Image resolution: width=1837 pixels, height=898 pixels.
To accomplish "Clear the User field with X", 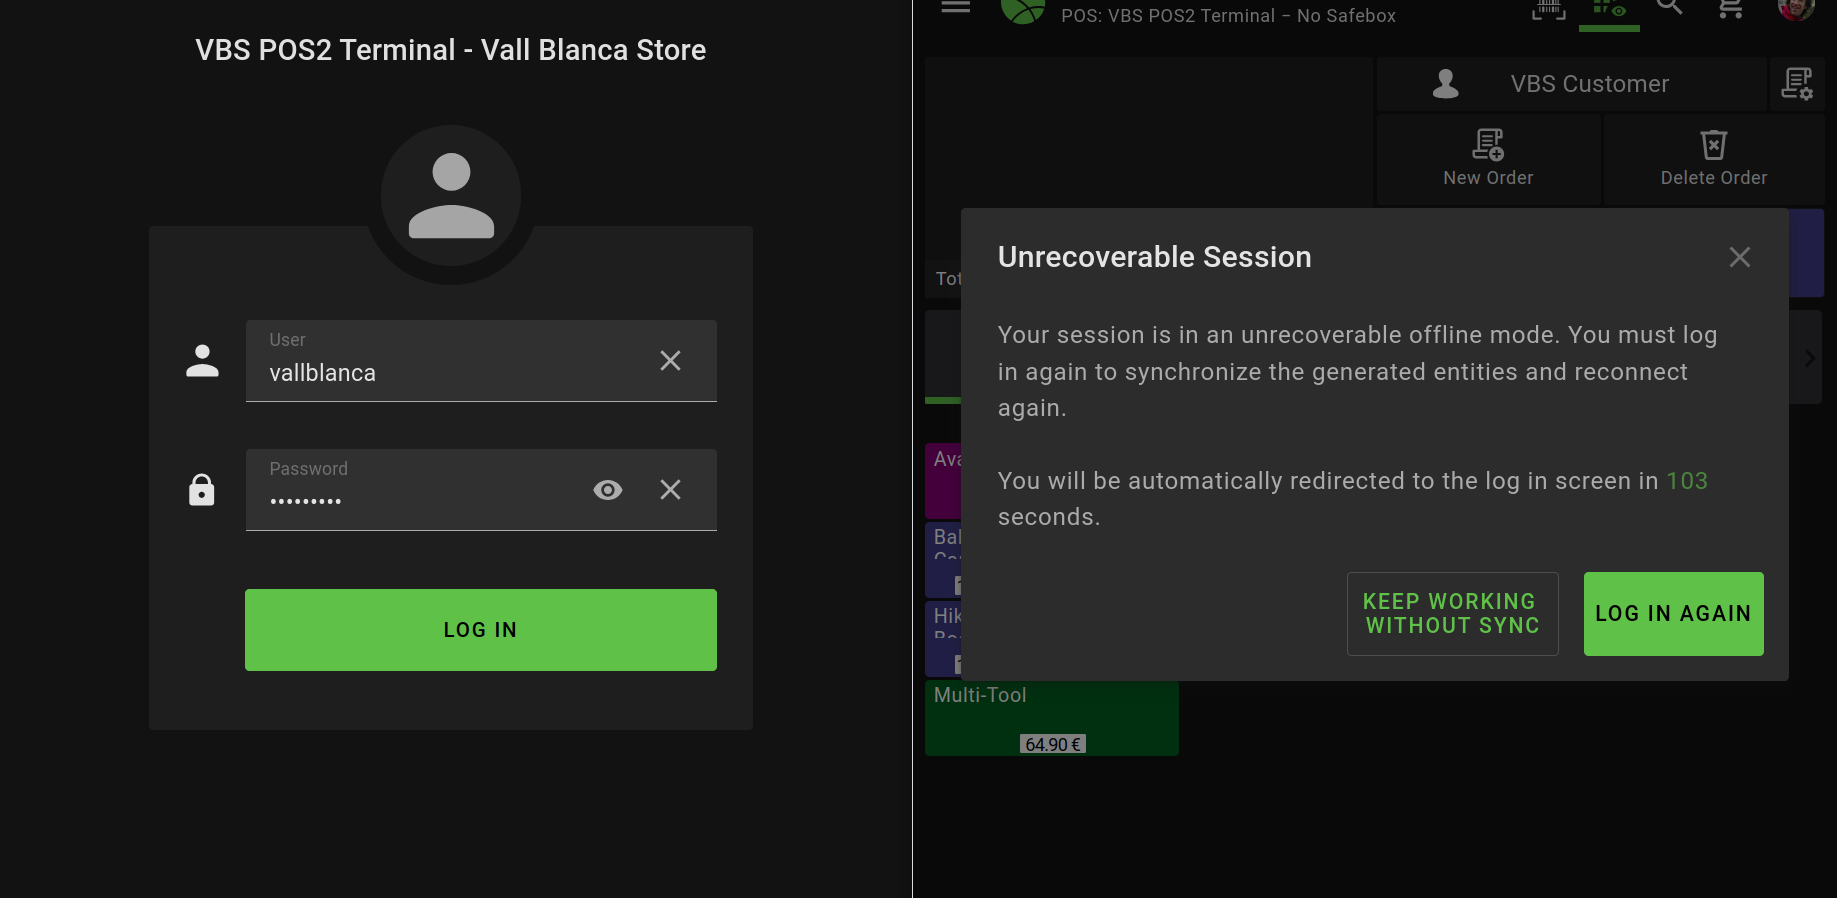I will 670,361.
